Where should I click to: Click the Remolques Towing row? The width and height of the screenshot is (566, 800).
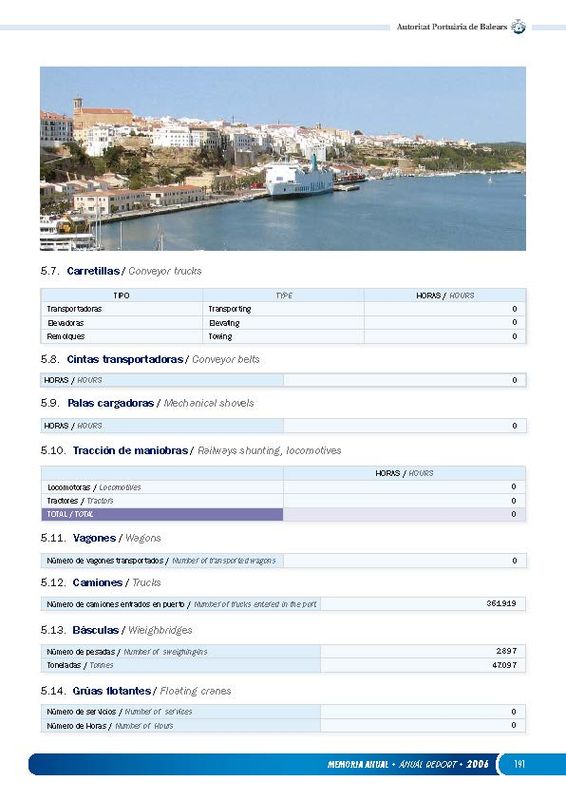pyautogui.click(x=283, y=336)
